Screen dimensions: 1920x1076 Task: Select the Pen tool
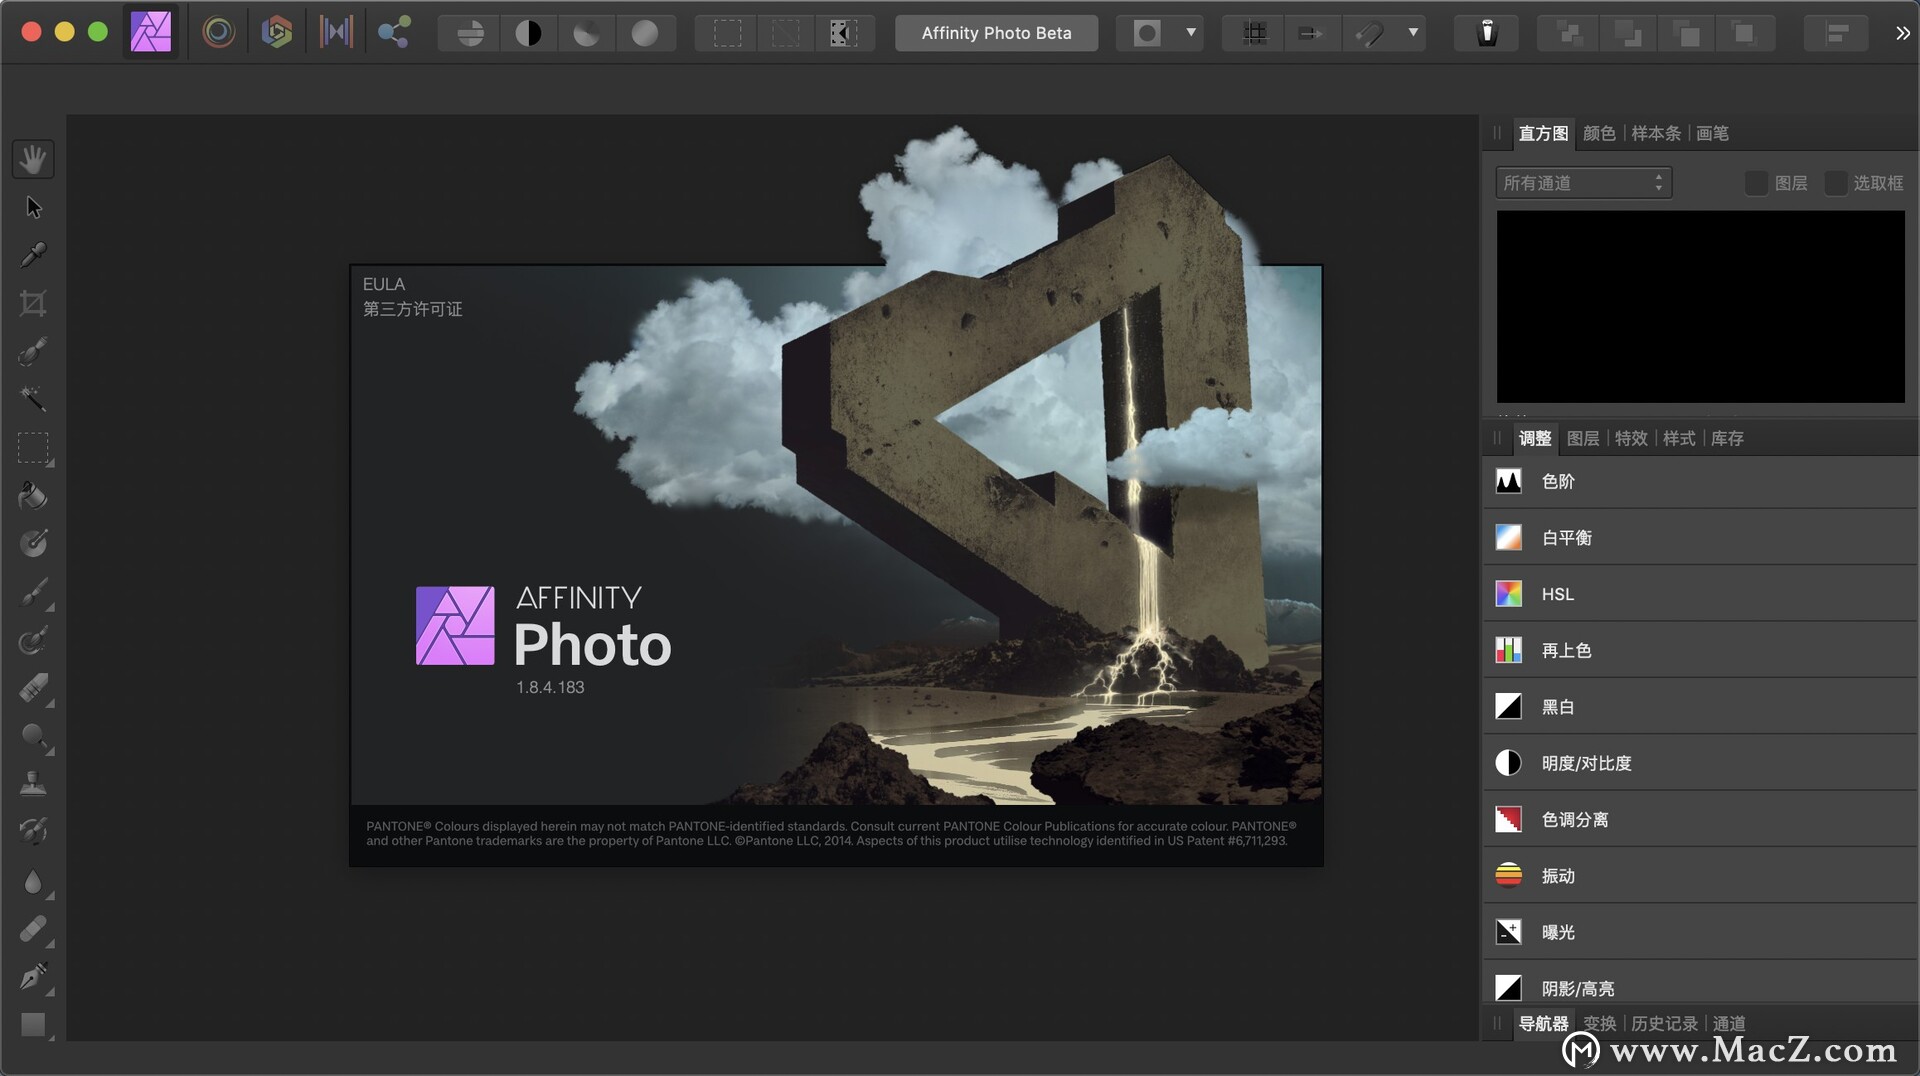[x=33, y=977]
